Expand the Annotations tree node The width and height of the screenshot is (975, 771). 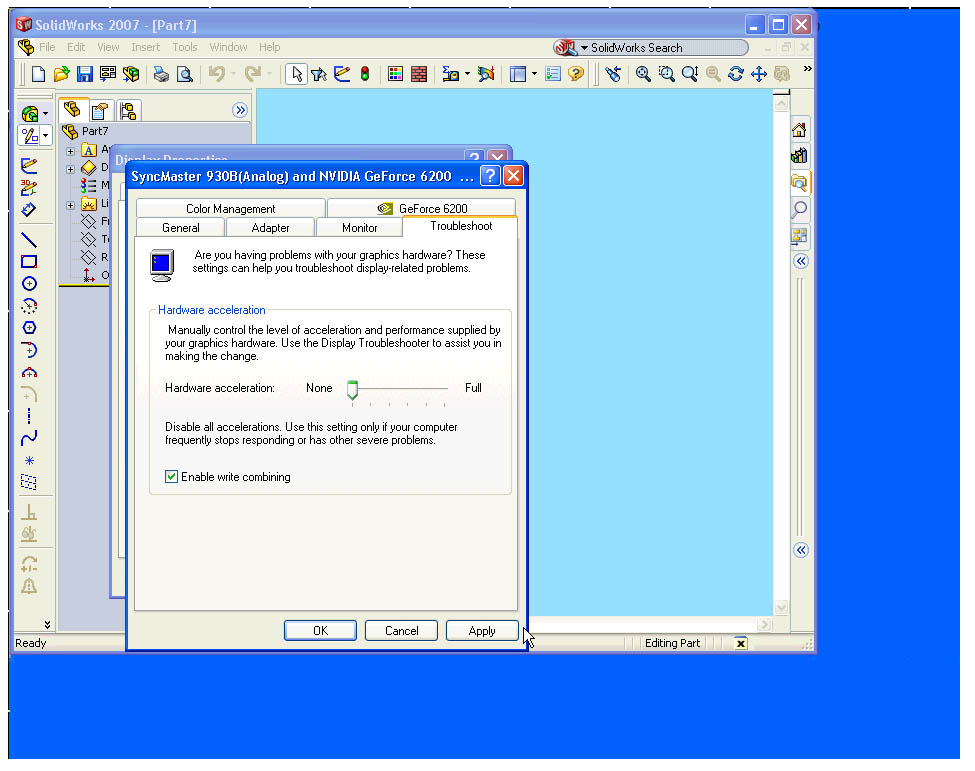coord(70,151)
